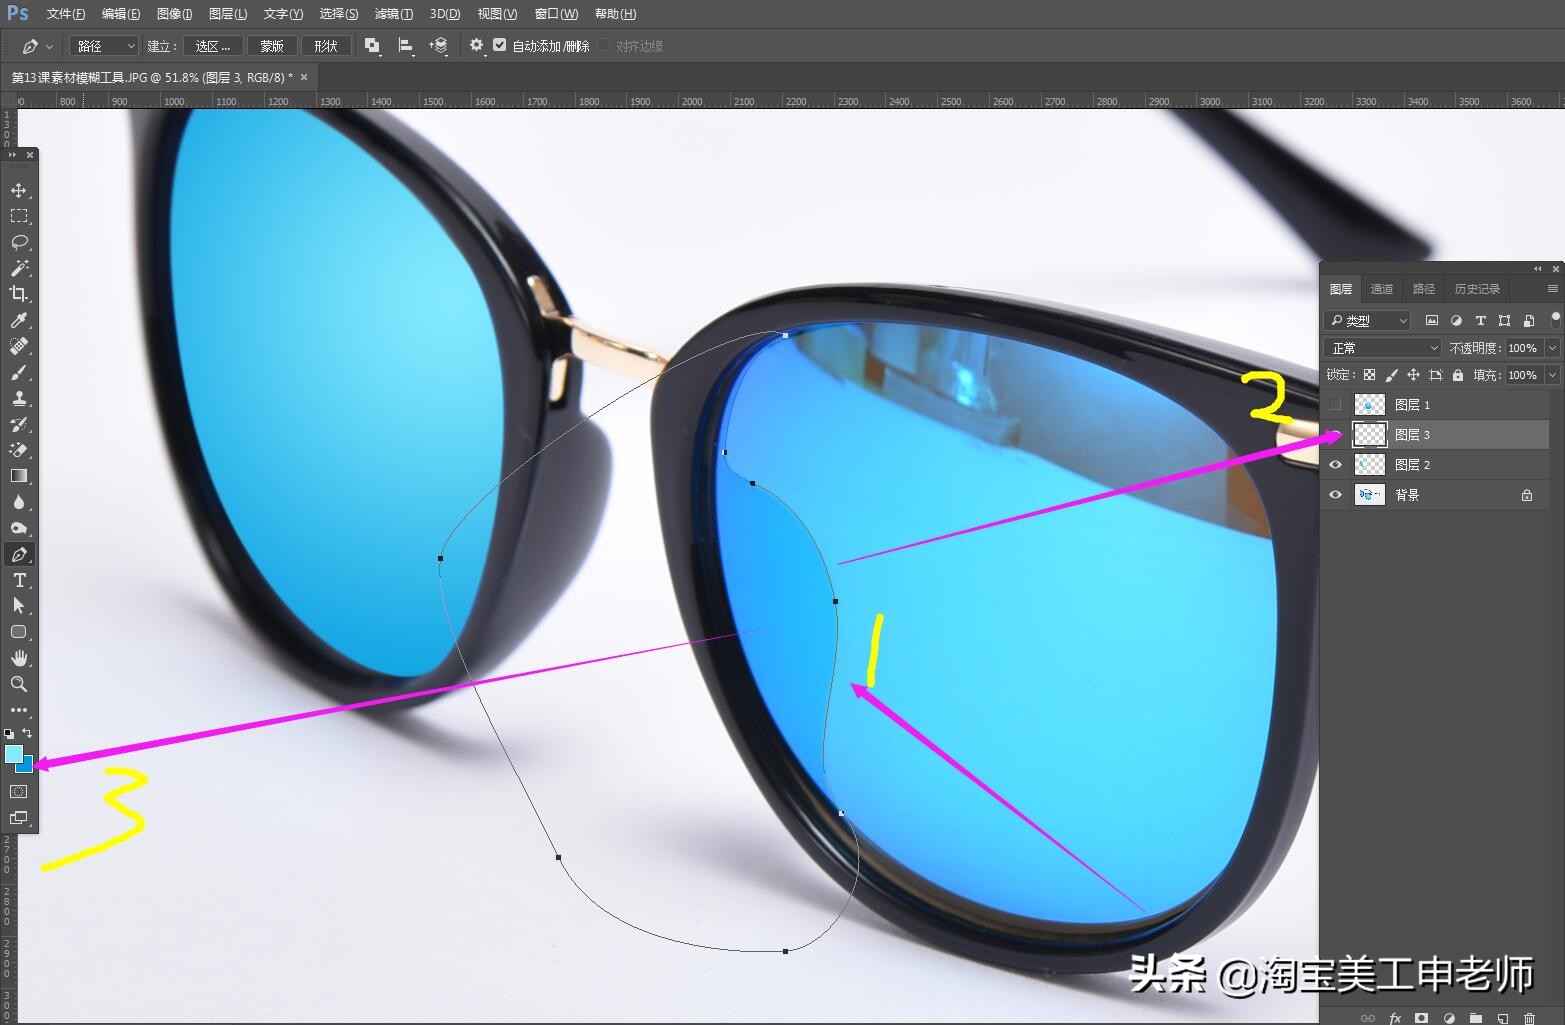Open the extra tools ellipsis menu
This screenshot has width=1565, height=1025.
coord(18,710)
